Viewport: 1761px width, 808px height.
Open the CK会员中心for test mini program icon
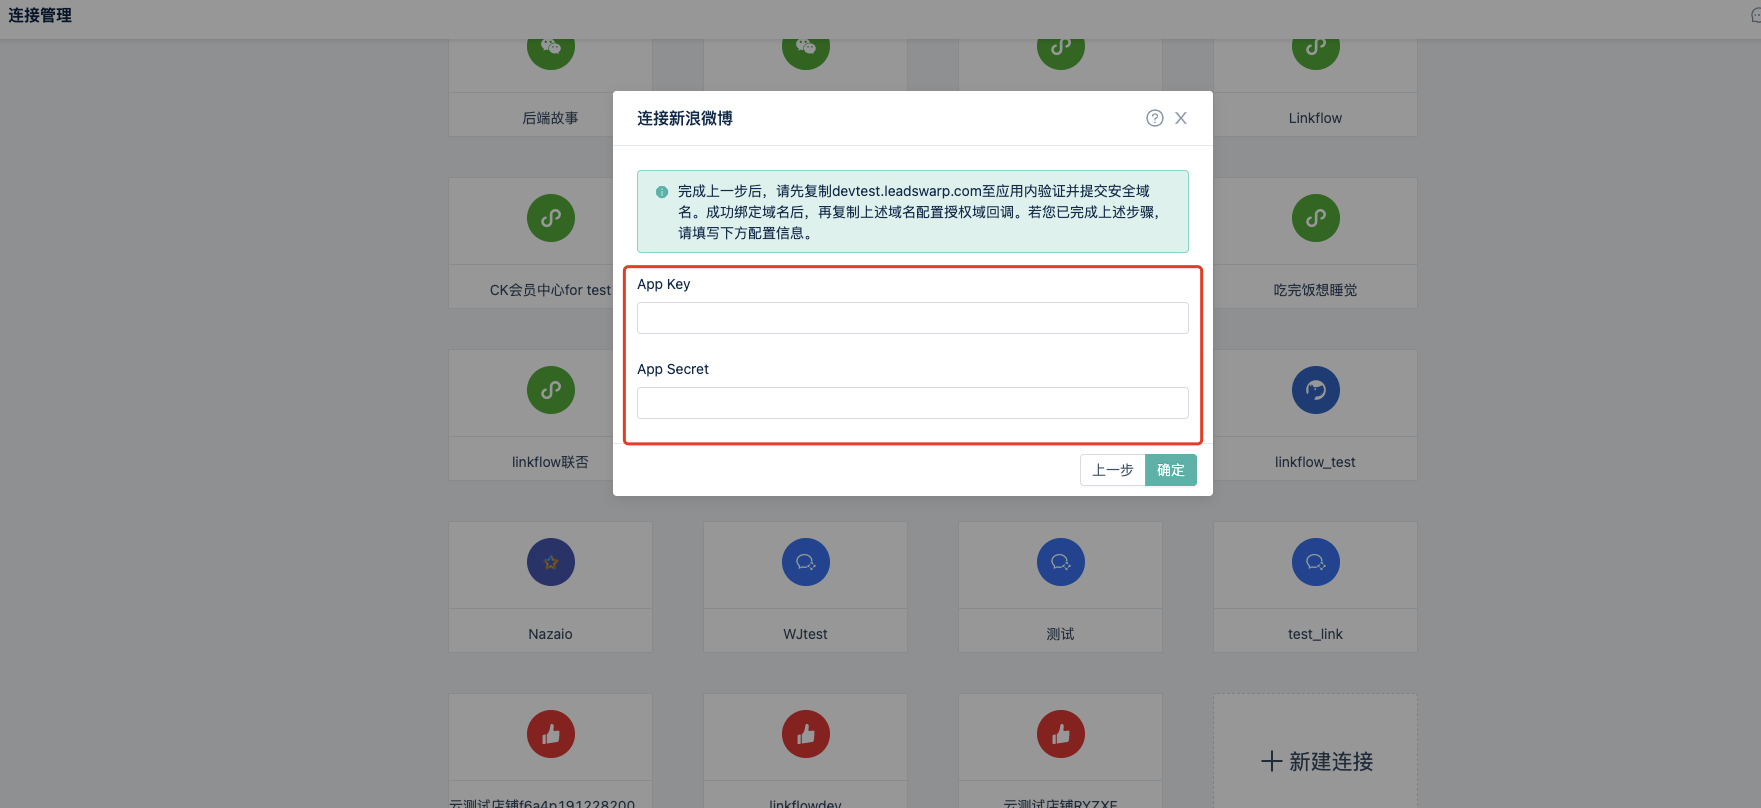[551, 218]
